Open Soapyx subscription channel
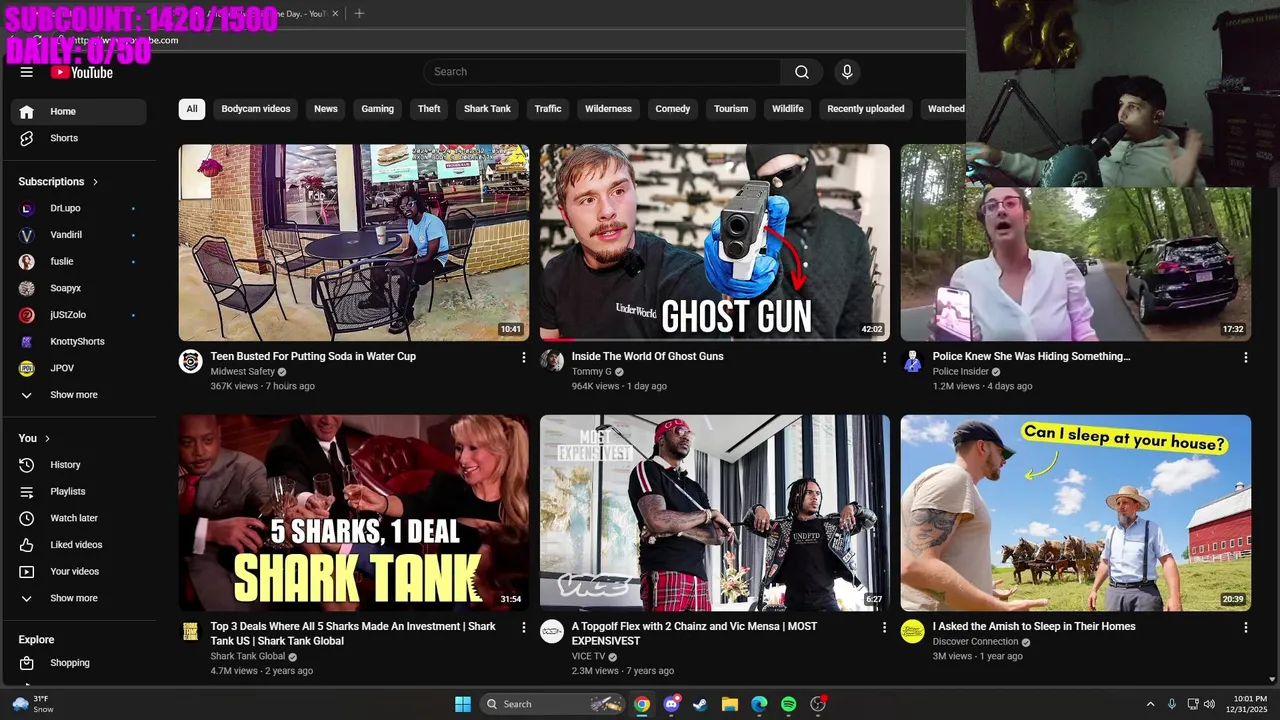This screenshot has height=720, width=1280. point(79,288)
